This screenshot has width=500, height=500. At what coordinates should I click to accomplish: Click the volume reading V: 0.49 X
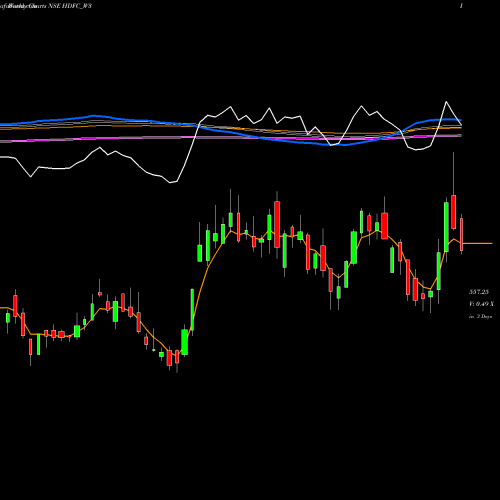point(481,304)
